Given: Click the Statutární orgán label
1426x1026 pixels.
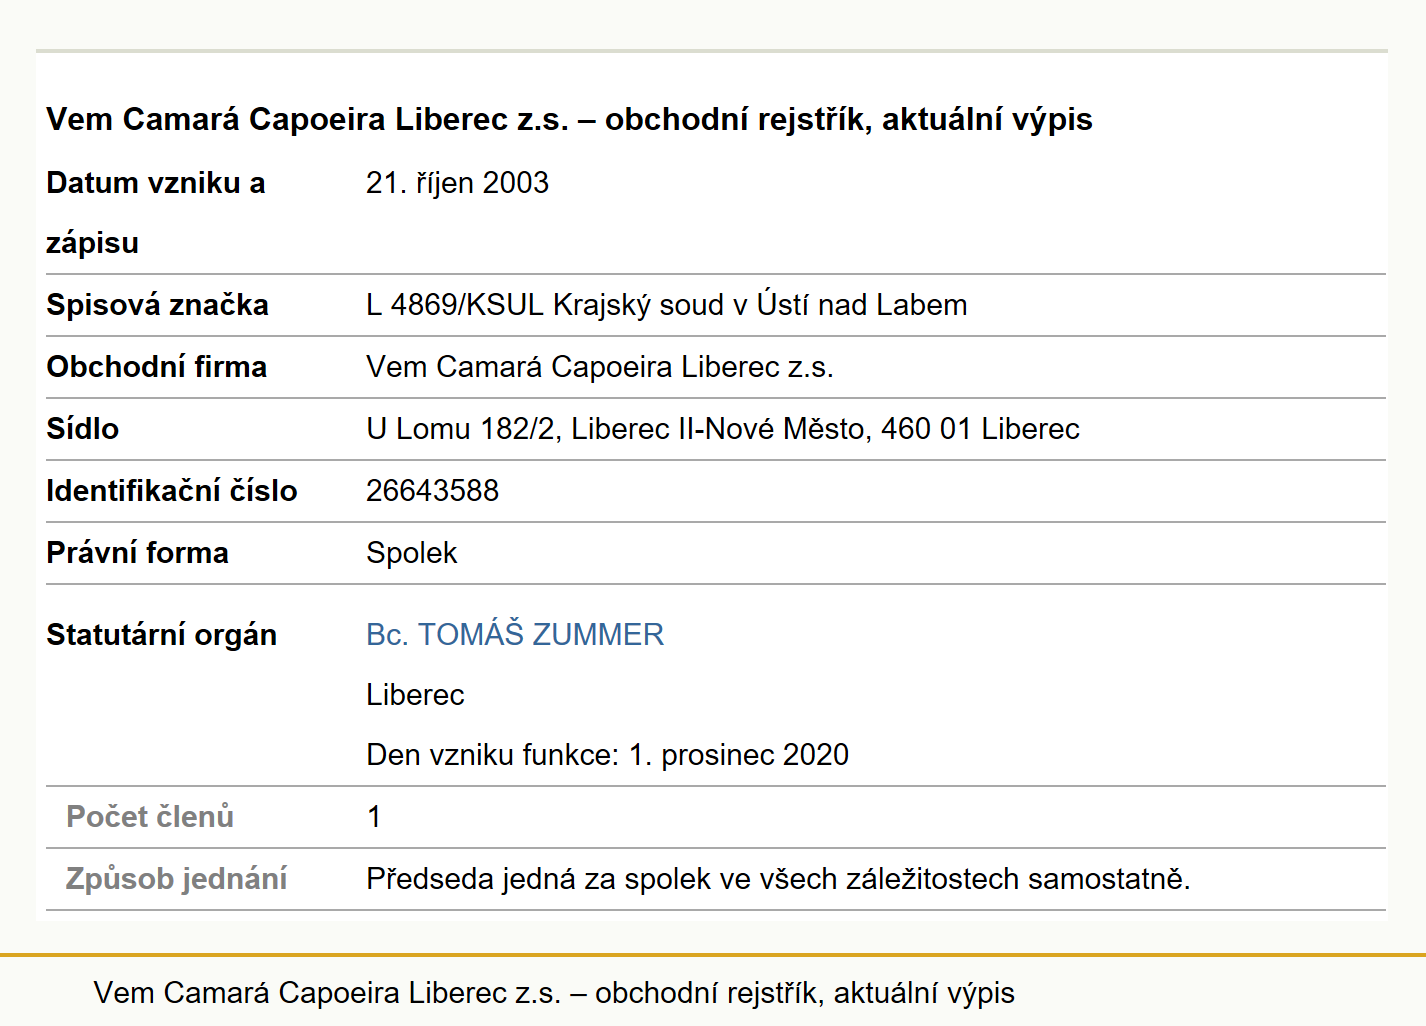Looking at the screenshot, I should tap(161, 635).
